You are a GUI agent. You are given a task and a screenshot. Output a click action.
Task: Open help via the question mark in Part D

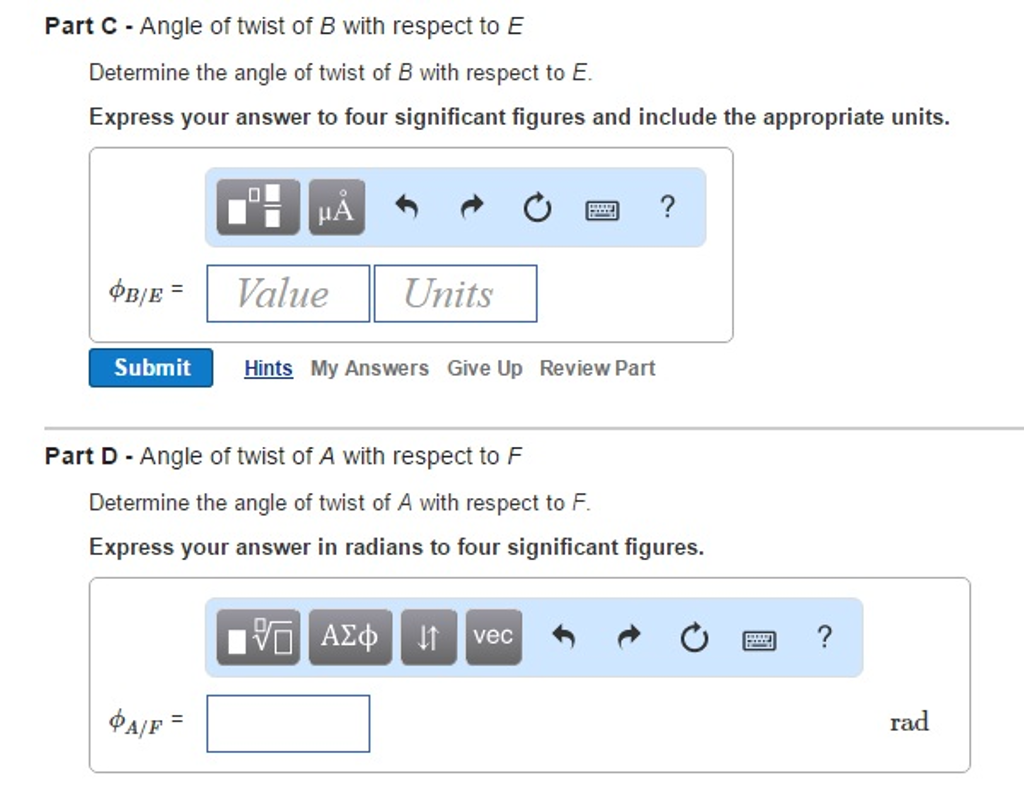[824, 637]
